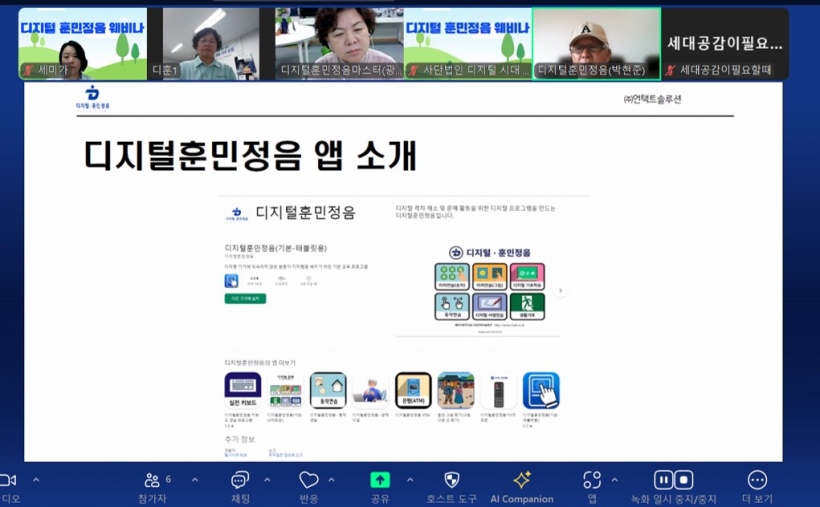The image size is (820, 507).
Task: Click the muted mic icon on 세대공감이필요할때 tile
Action: click(x=670, y=70)
